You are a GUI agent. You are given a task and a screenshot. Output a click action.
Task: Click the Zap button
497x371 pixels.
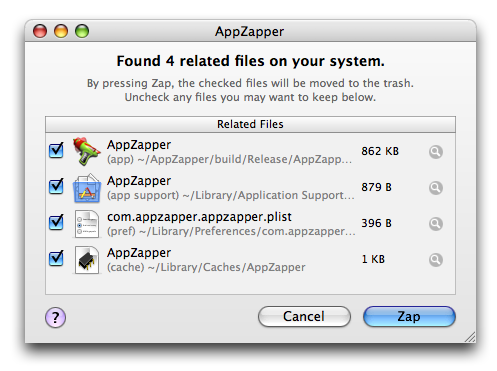coord(409,316)
